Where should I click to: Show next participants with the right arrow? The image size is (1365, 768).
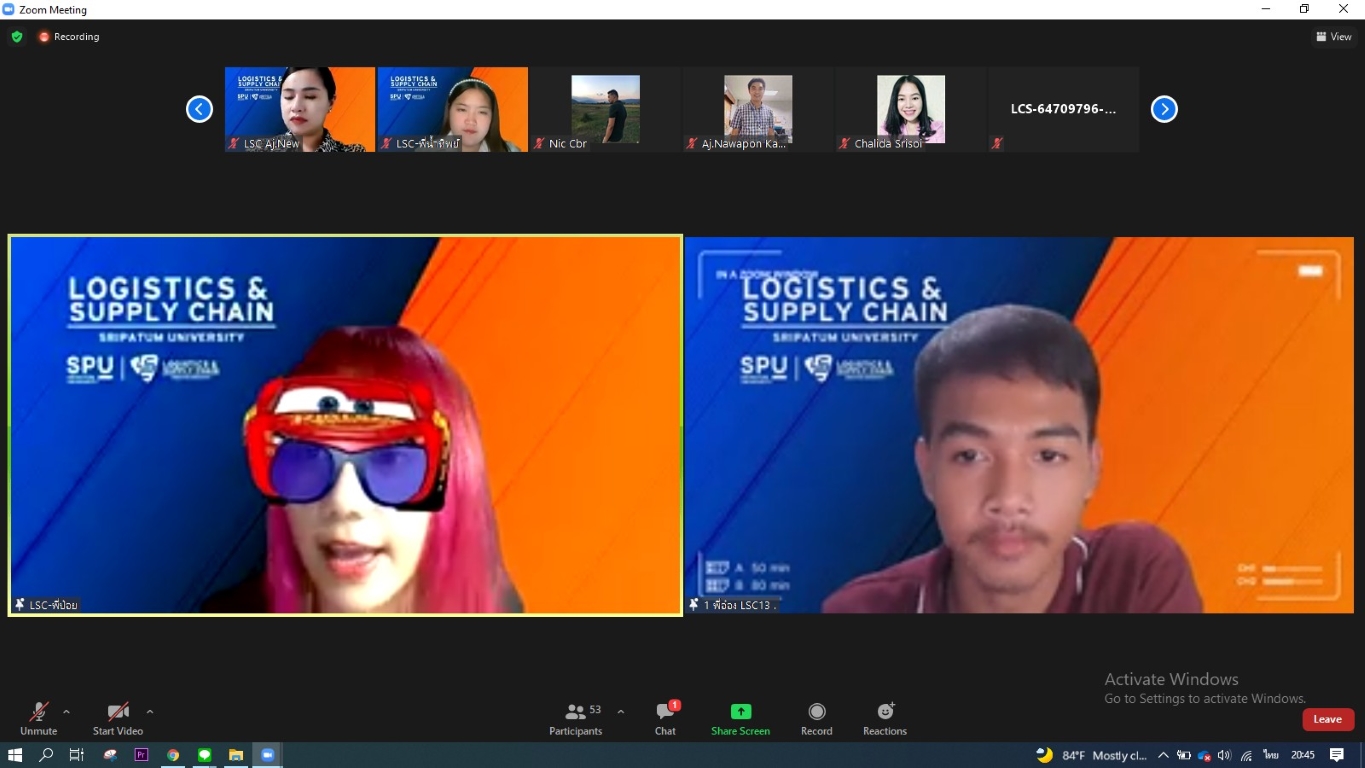click(1164, 109)
